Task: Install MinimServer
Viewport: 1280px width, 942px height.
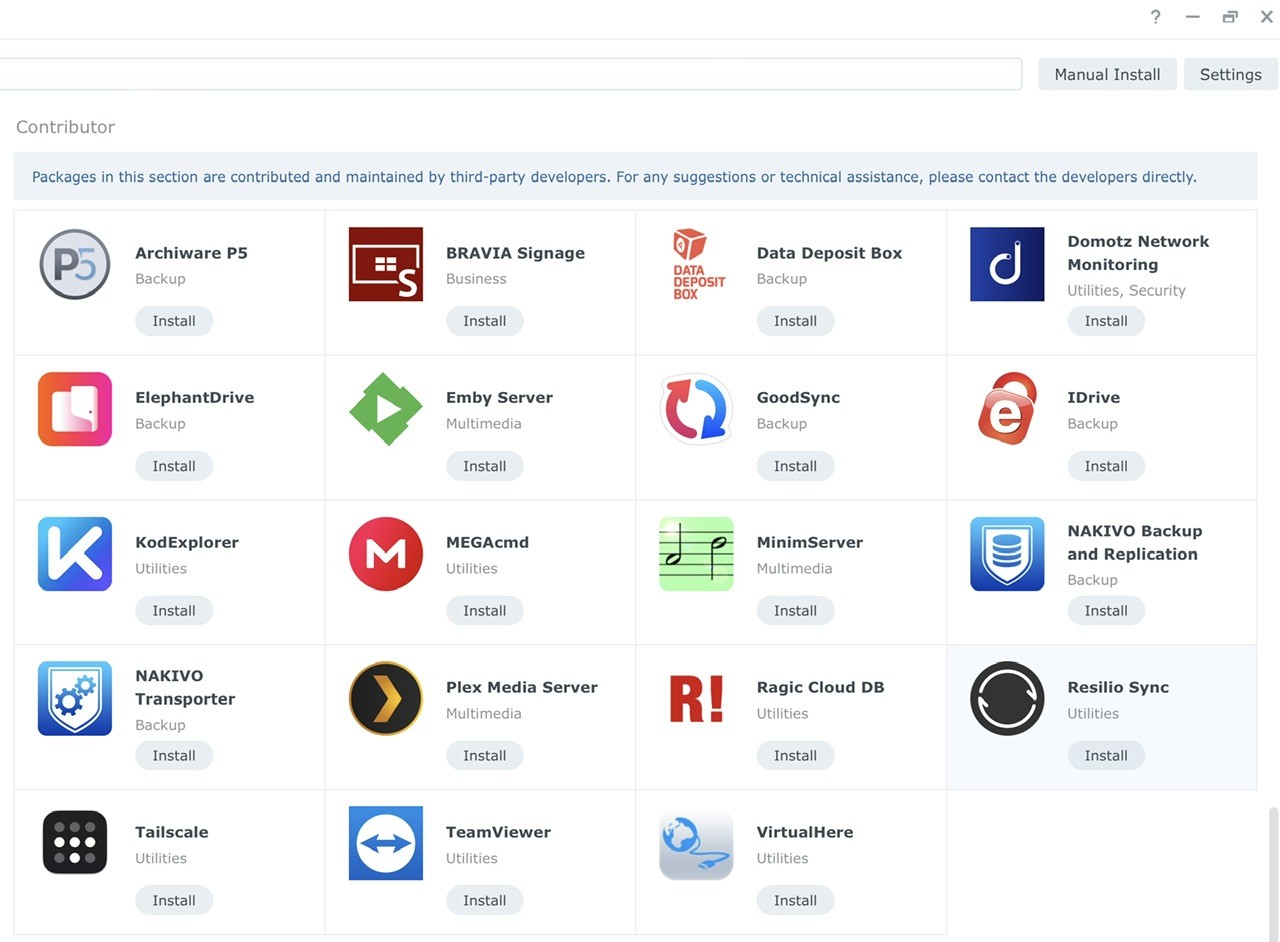Action: click(x=796, y=611)
